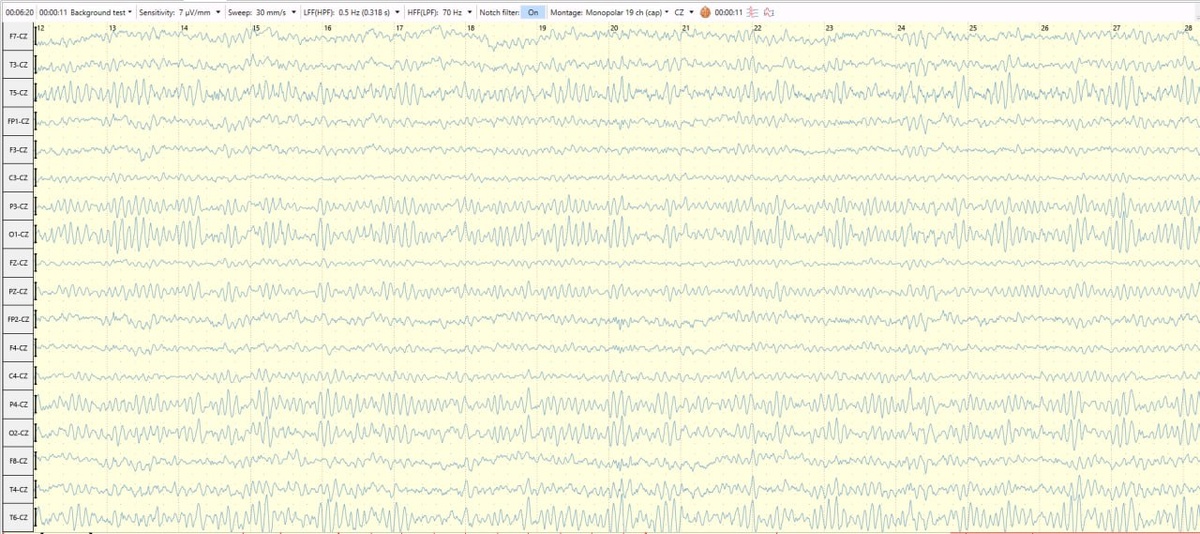Select the FZ-CZ channel label
The image size is (1200, 534).
tap(18, 263)
